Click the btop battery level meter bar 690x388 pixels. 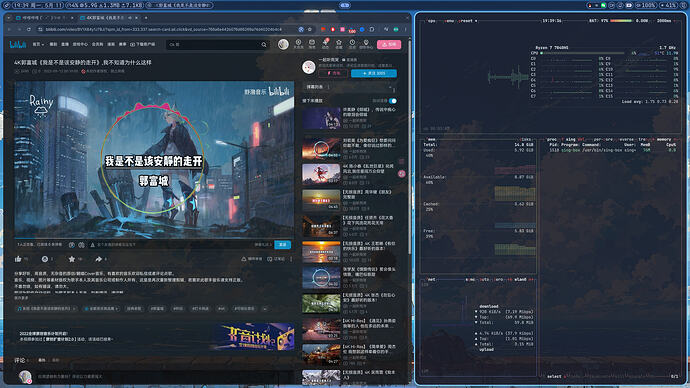coord(620,21)
